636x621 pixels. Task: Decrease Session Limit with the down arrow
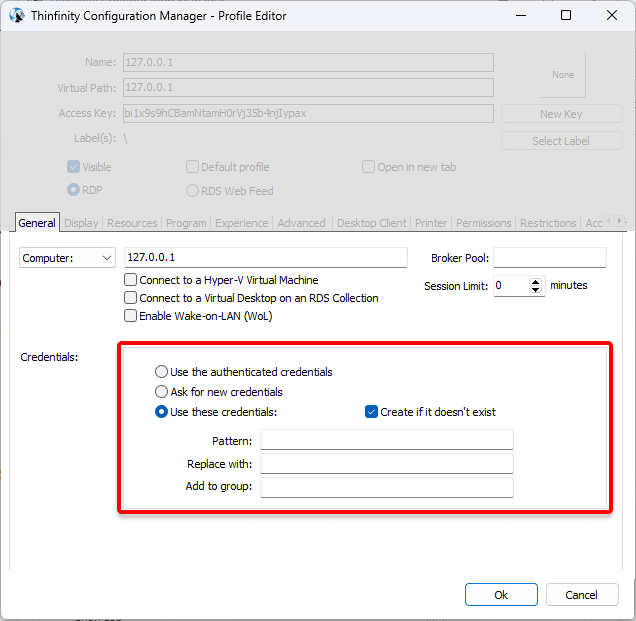[535, 290]
